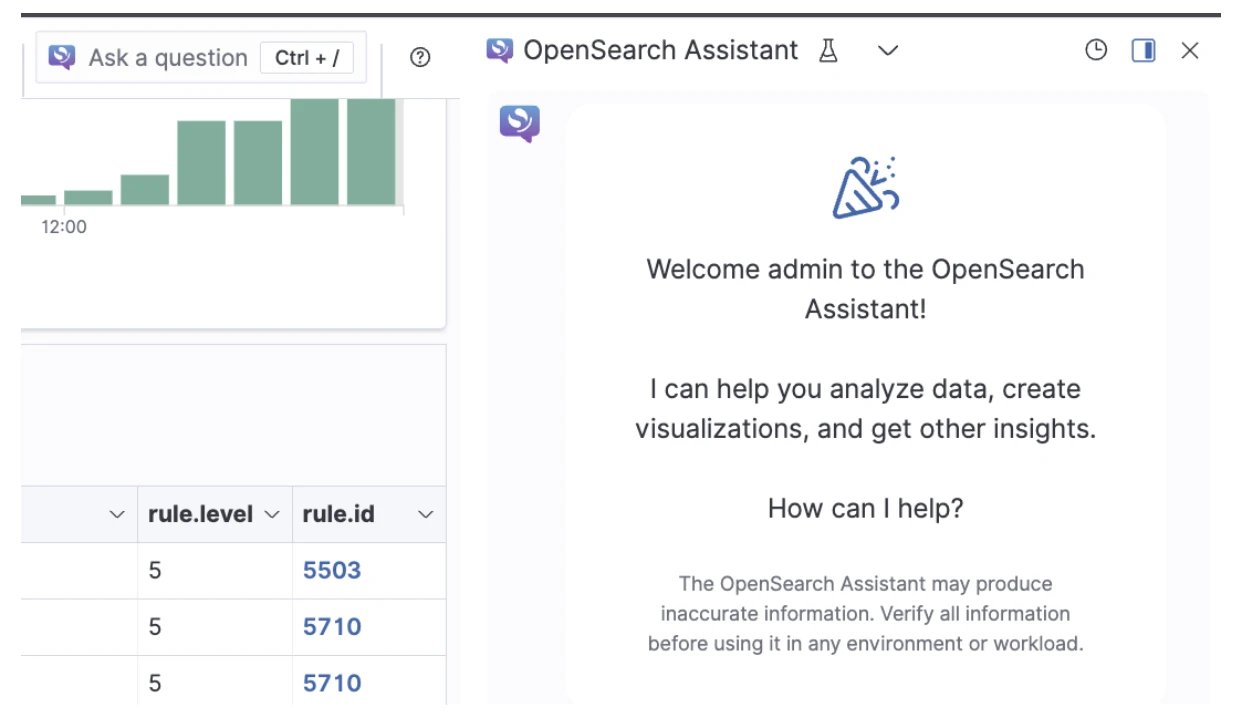Open the chevron of the unlabeled column before rule.level
This screenshot has width=1236, height=722.
tap(117, 515)
